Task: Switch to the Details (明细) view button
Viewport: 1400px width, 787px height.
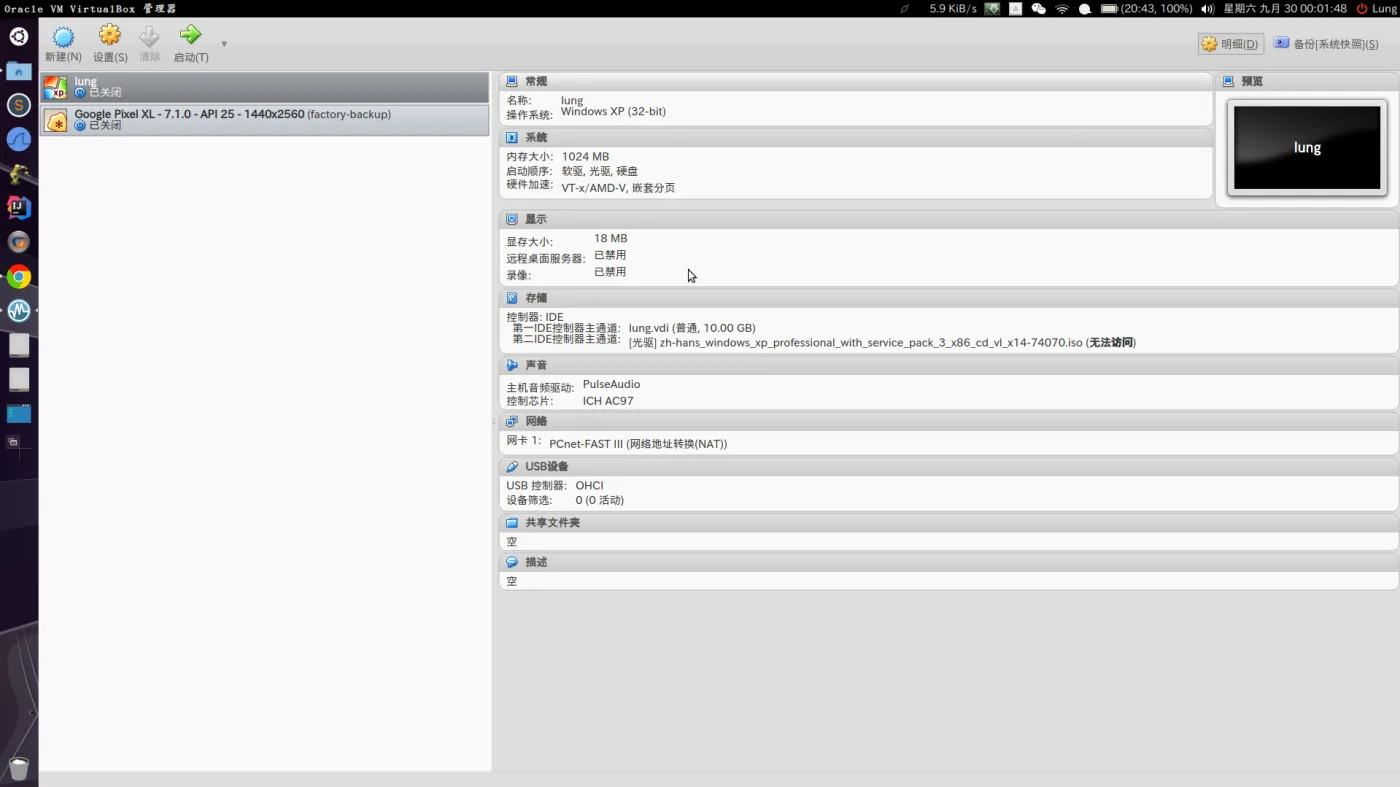Action: 1231,44
